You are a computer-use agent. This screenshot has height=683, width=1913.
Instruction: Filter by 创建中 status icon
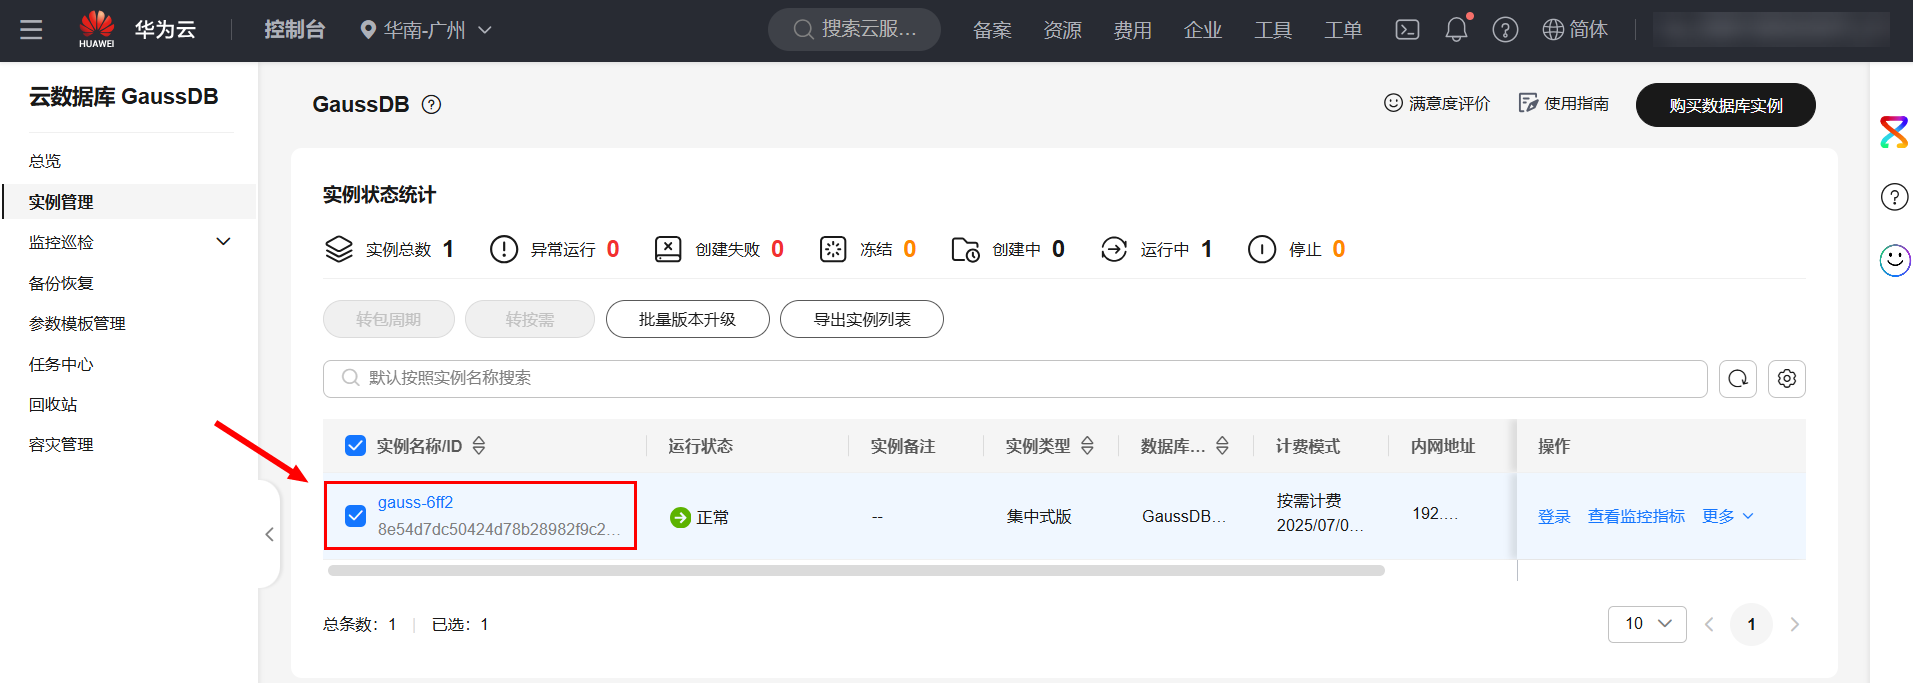965,249
